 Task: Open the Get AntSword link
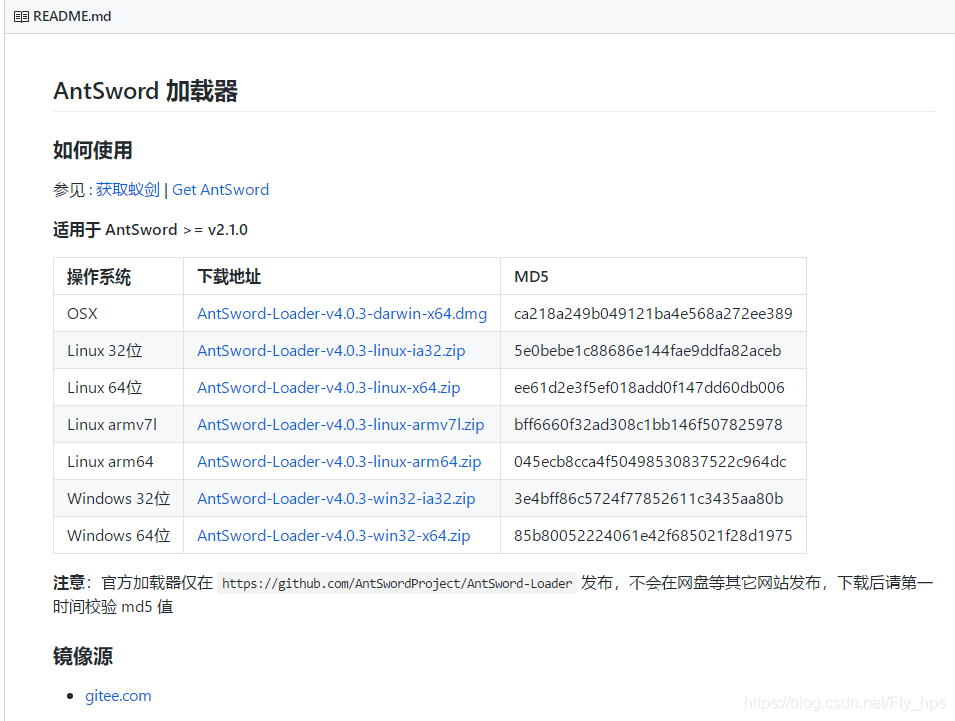[x=220, y=190]
